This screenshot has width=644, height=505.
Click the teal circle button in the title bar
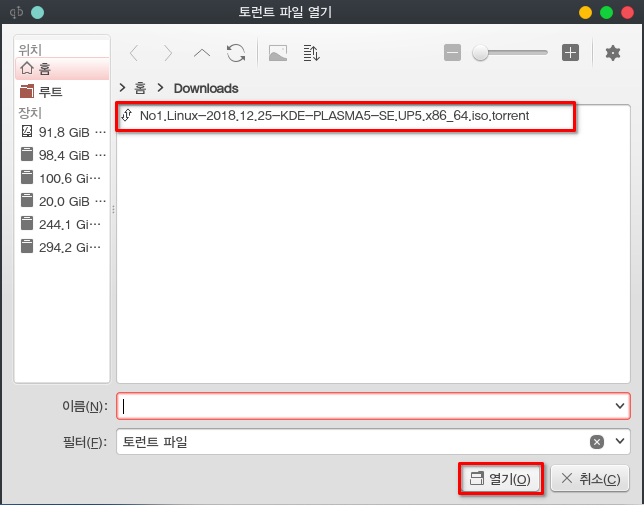pyautogui.click(x=37, y=12)
